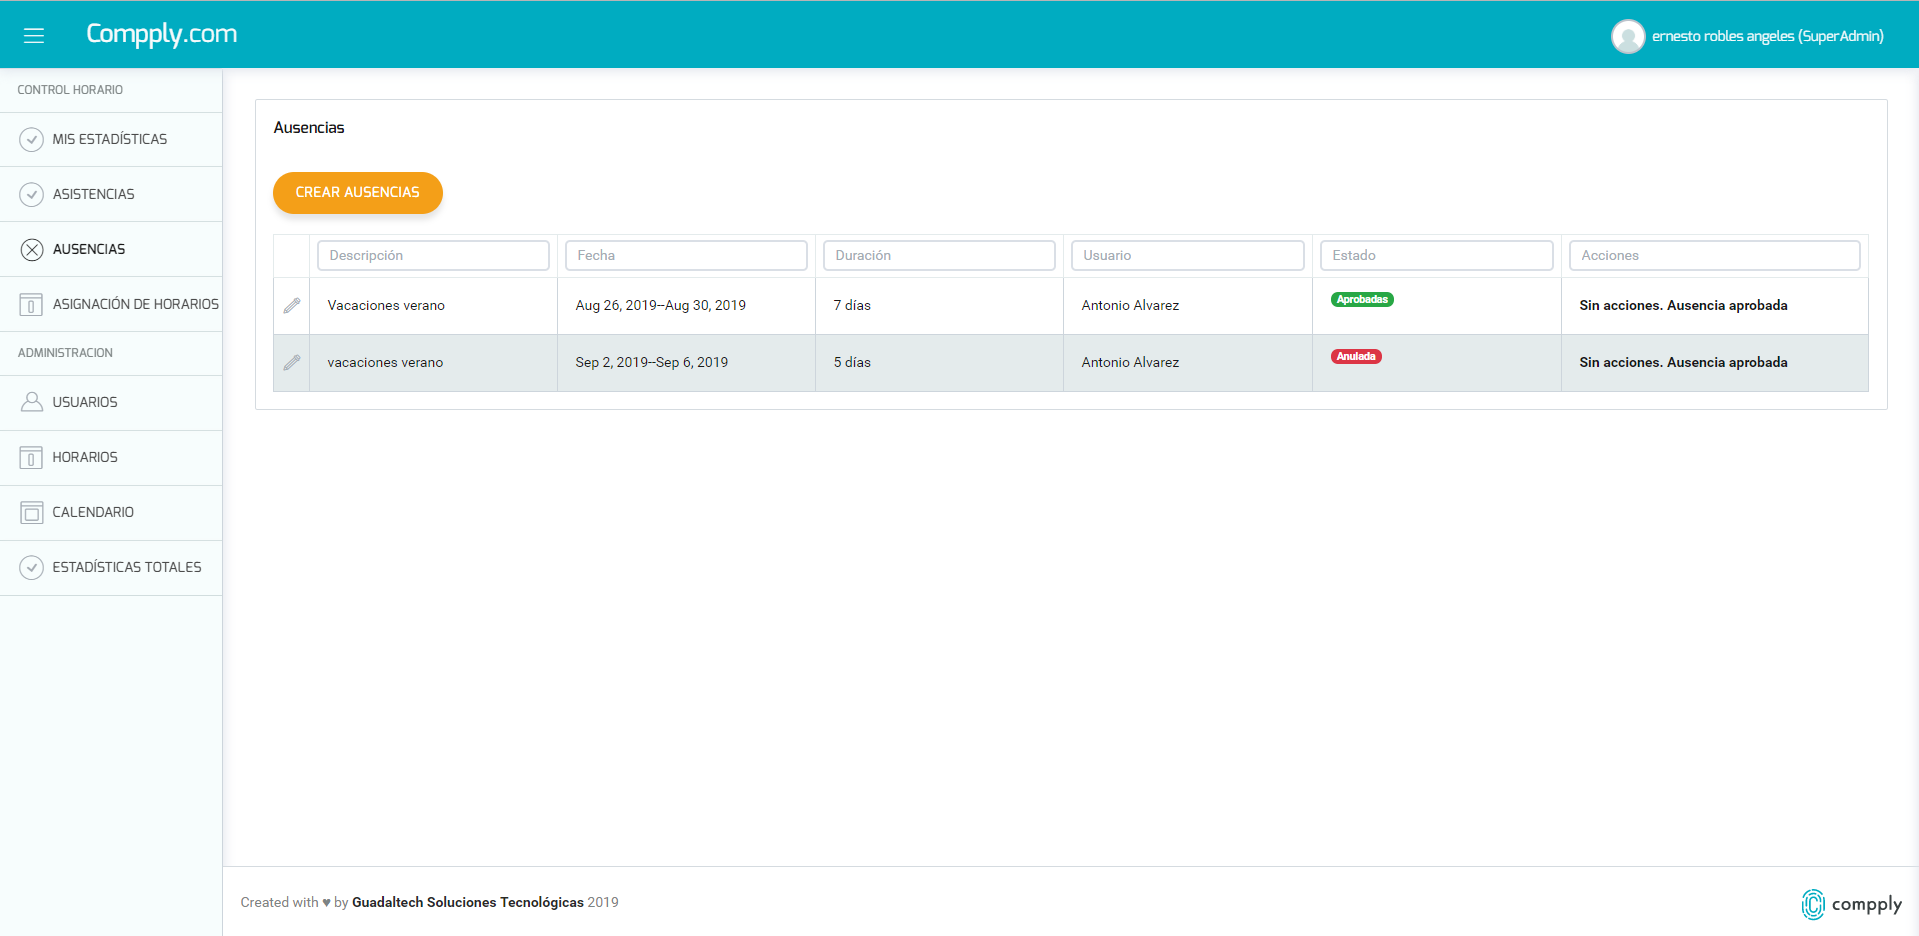Focus the Estado filter field
This screenshot has width=1919, height=936.
coord(1436,255)
